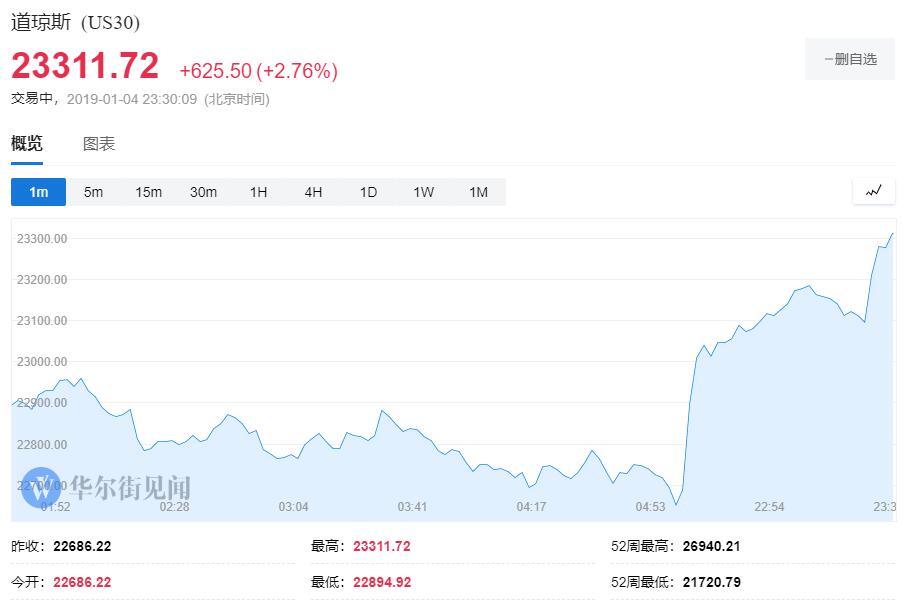Open the 图表 tab
Screen dimensions: 908x608
coord(99,144)
